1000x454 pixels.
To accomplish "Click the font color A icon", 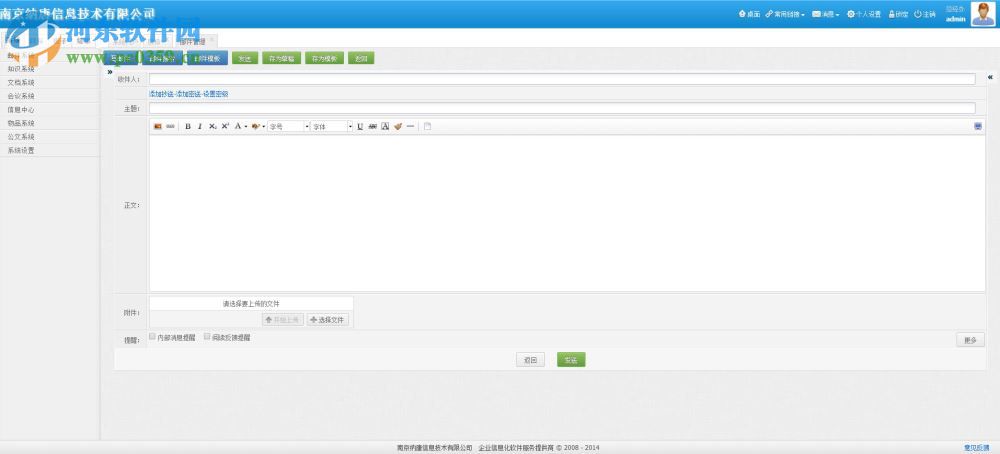I will click(238, 127).
